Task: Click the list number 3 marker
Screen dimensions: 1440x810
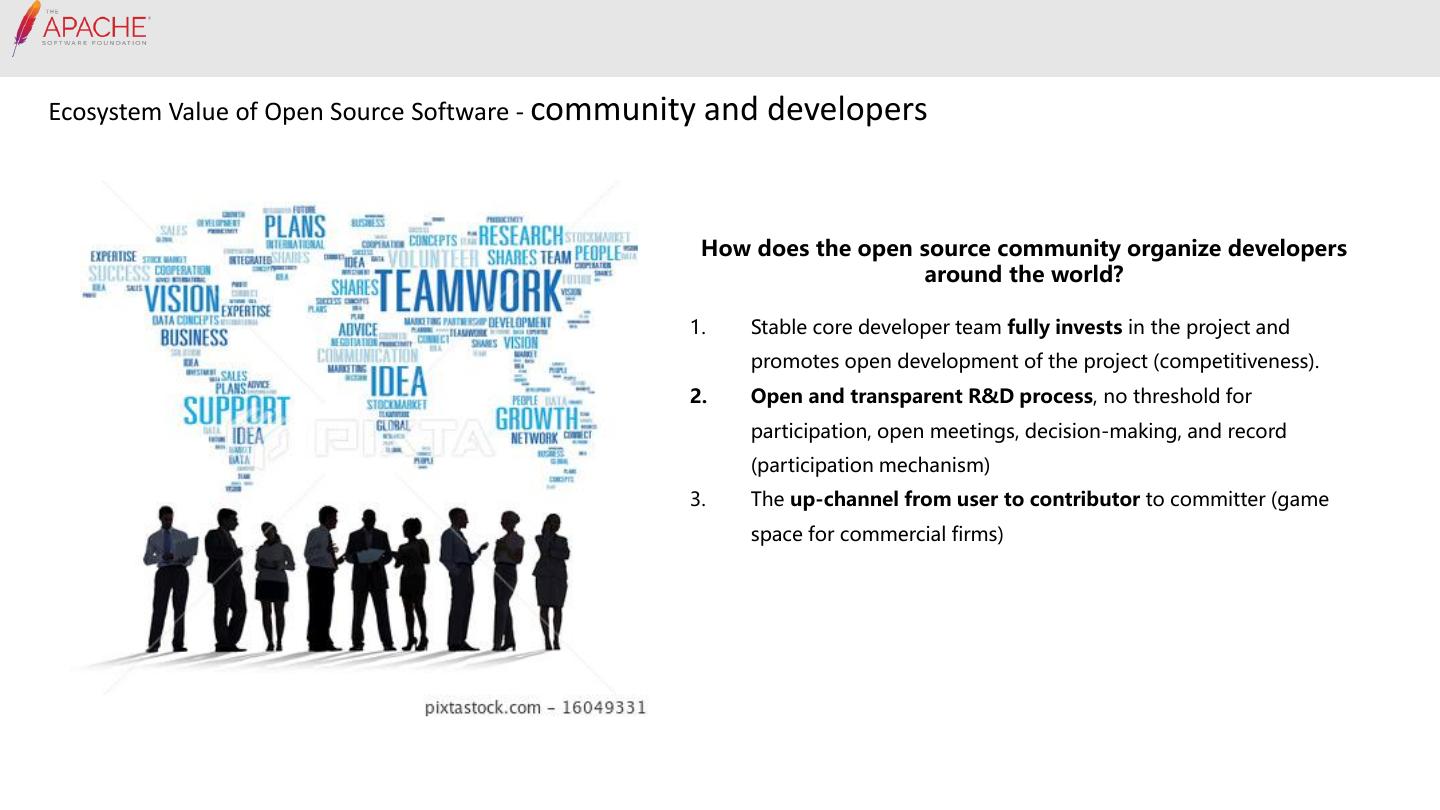Action: coord(698,499)
